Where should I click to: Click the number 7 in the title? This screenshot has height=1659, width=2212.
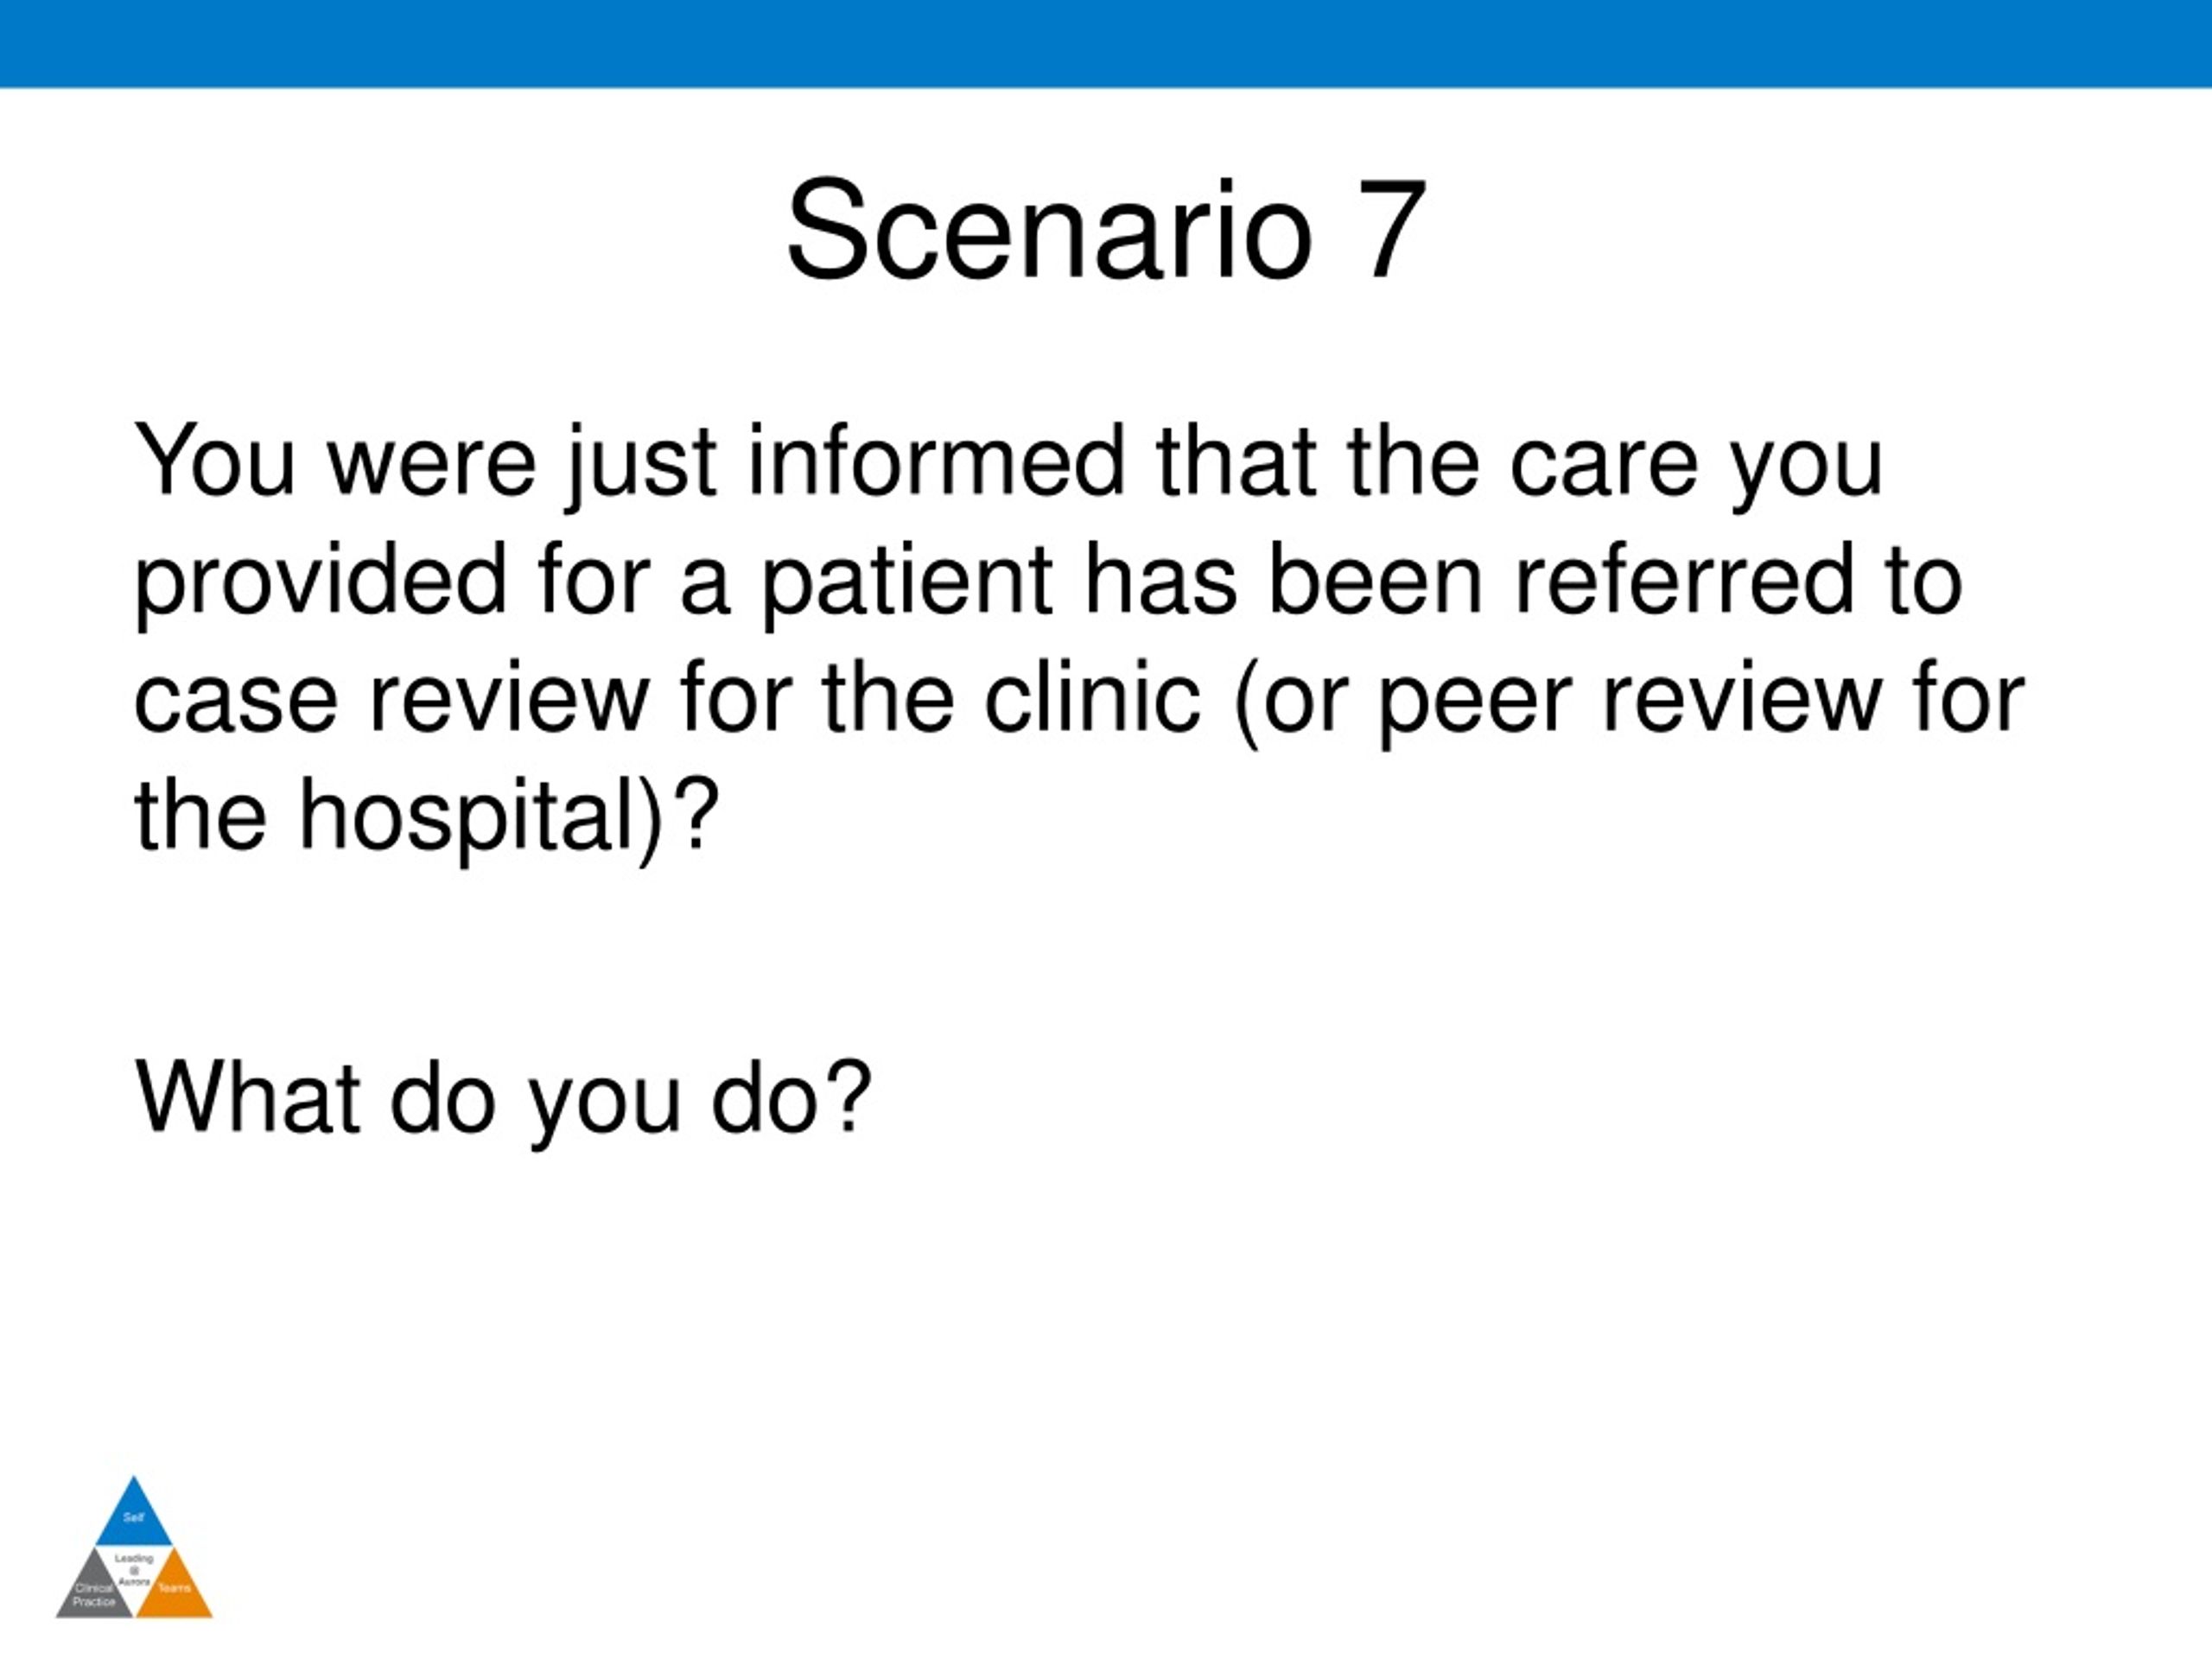pyautogui.click(x=1392, y=231)
